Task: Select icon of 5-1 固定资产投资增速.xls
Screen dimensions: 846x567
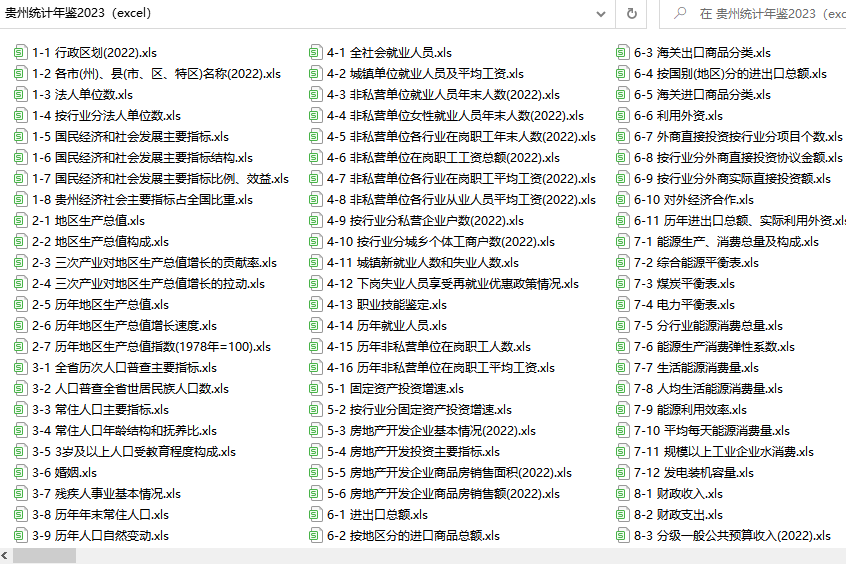Action: (x=315, y=389)
